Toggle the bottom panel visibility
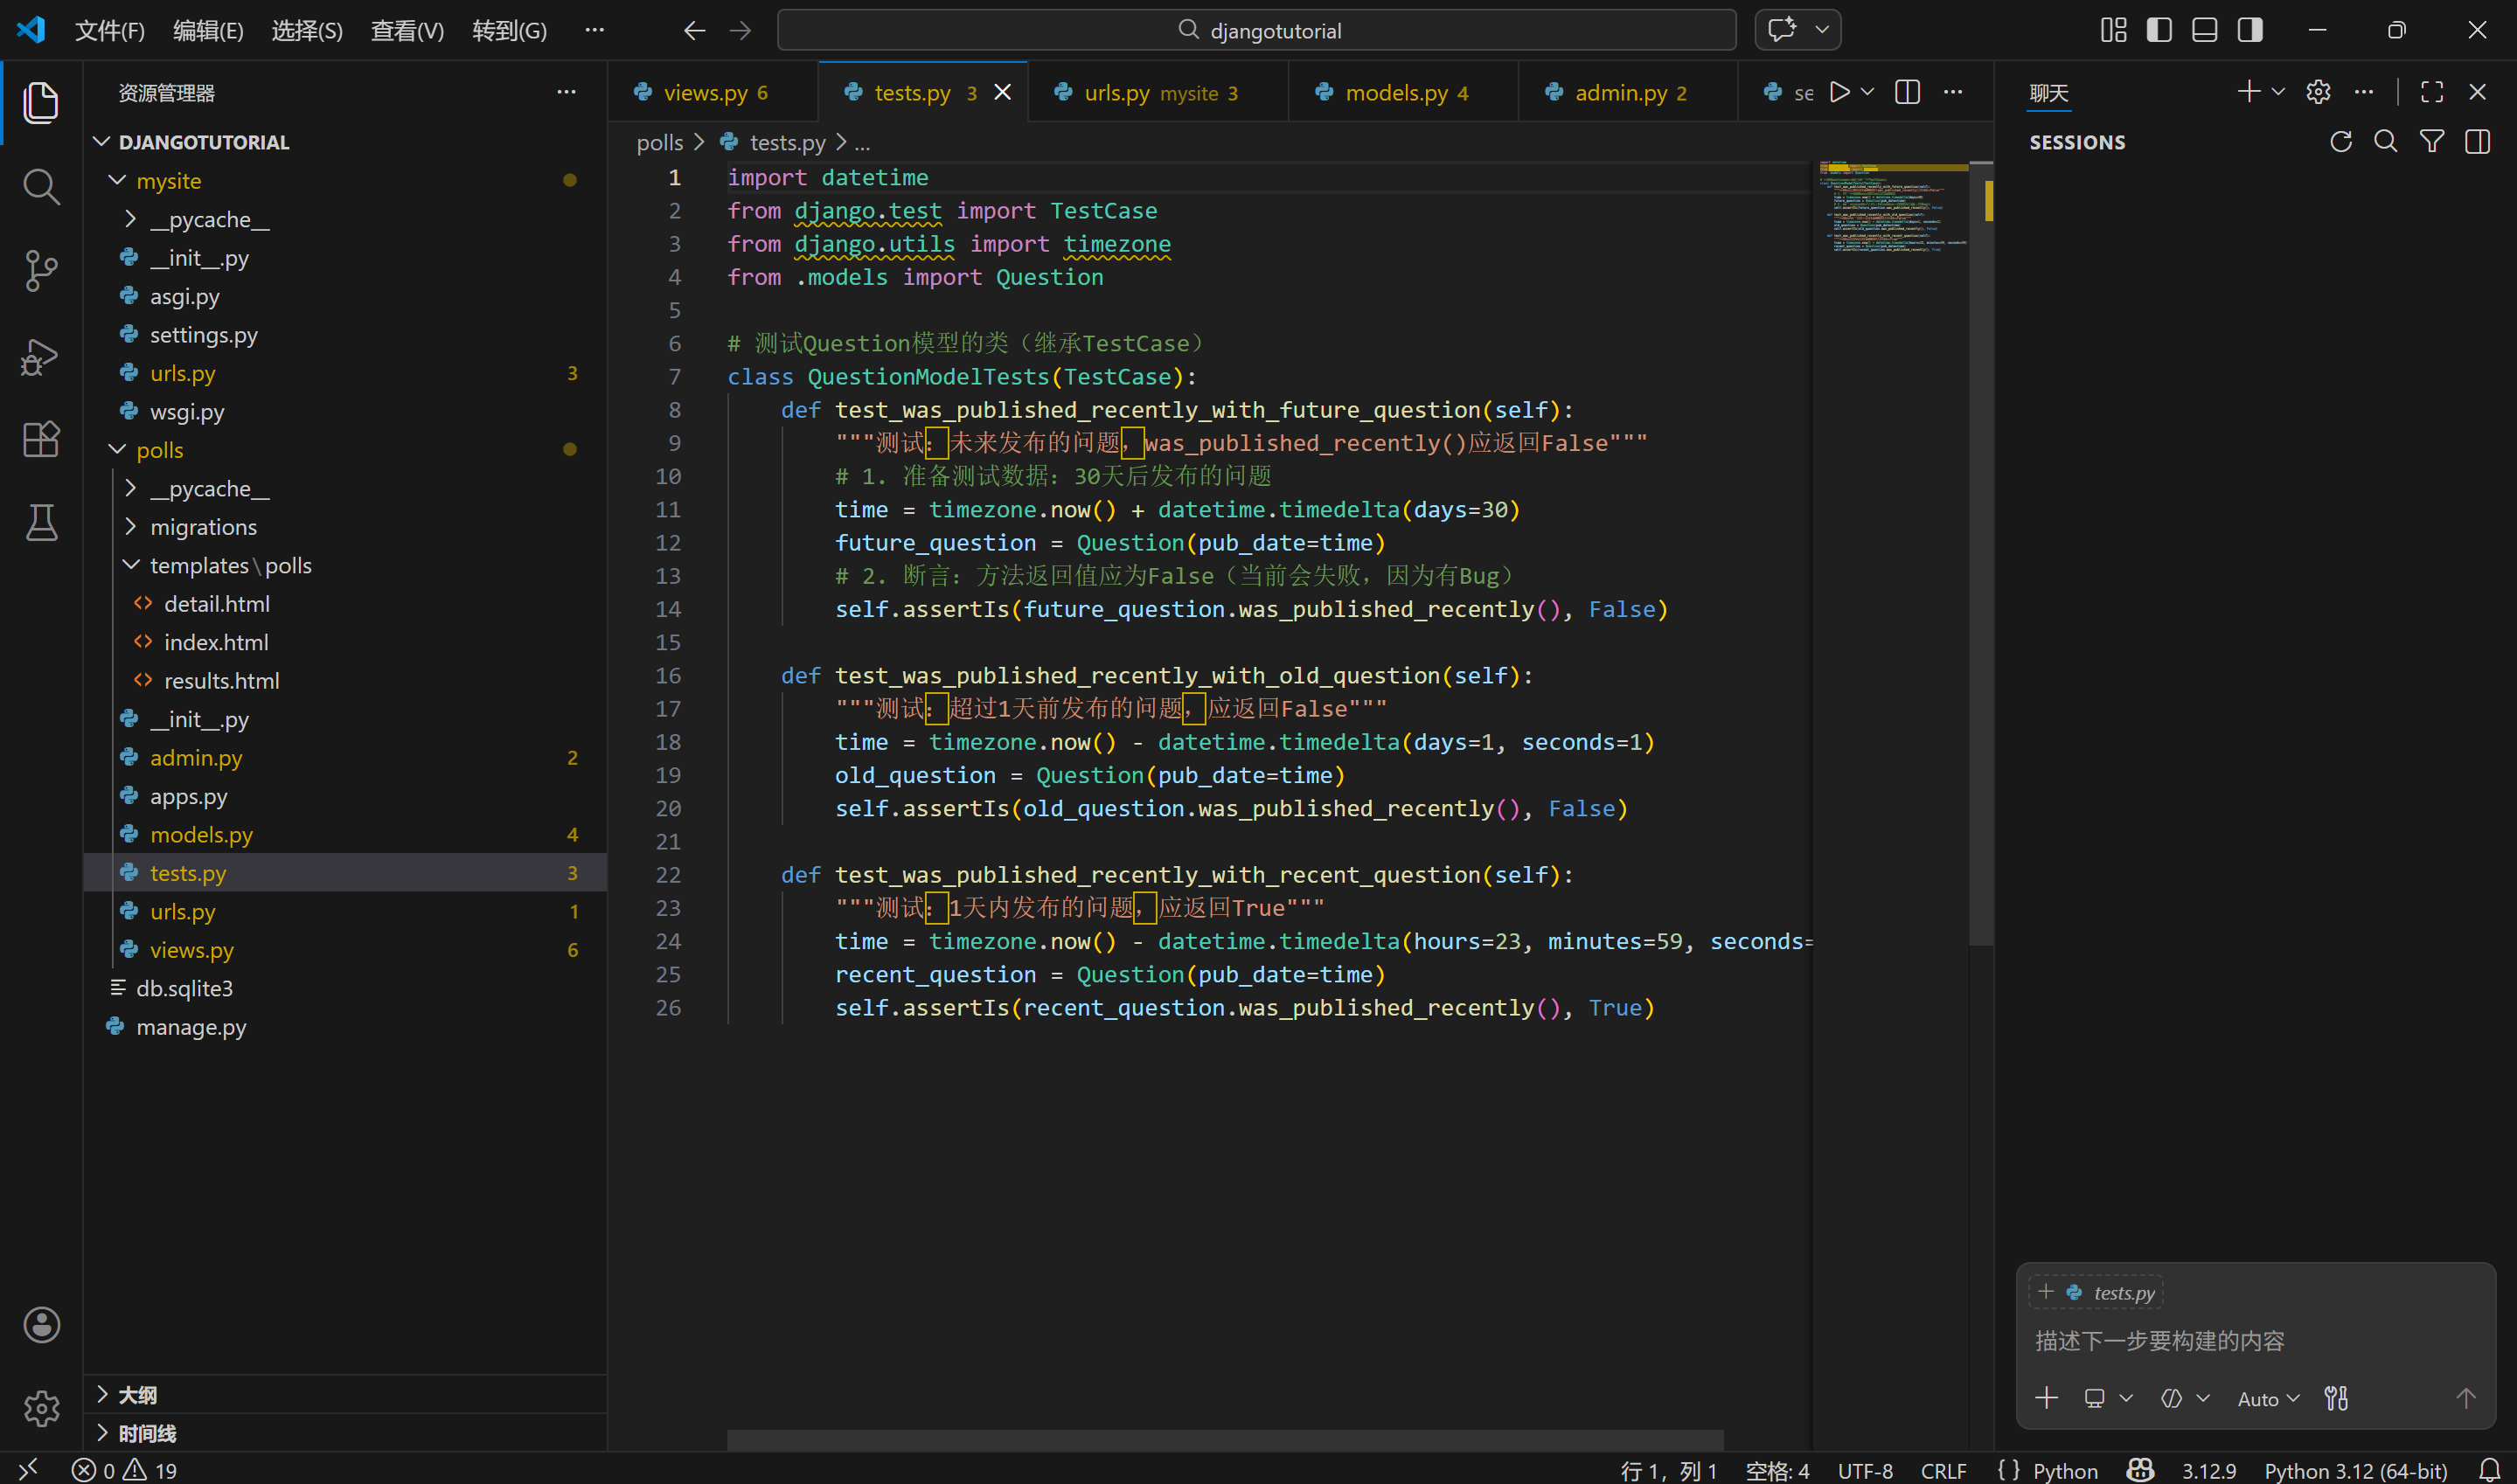The width and height of the screenshot is (2517, 1484). (x=2204, y=30)
